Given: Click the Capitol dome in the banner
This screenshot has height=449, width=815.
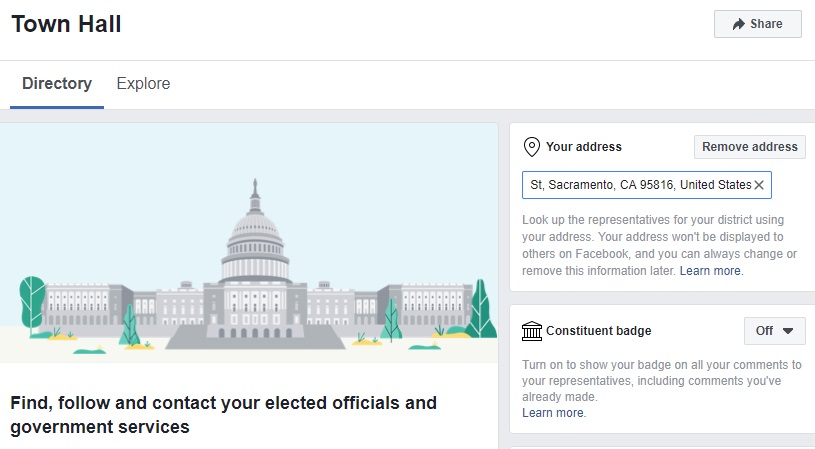Looking at the screenshot, I should [255, 234].
